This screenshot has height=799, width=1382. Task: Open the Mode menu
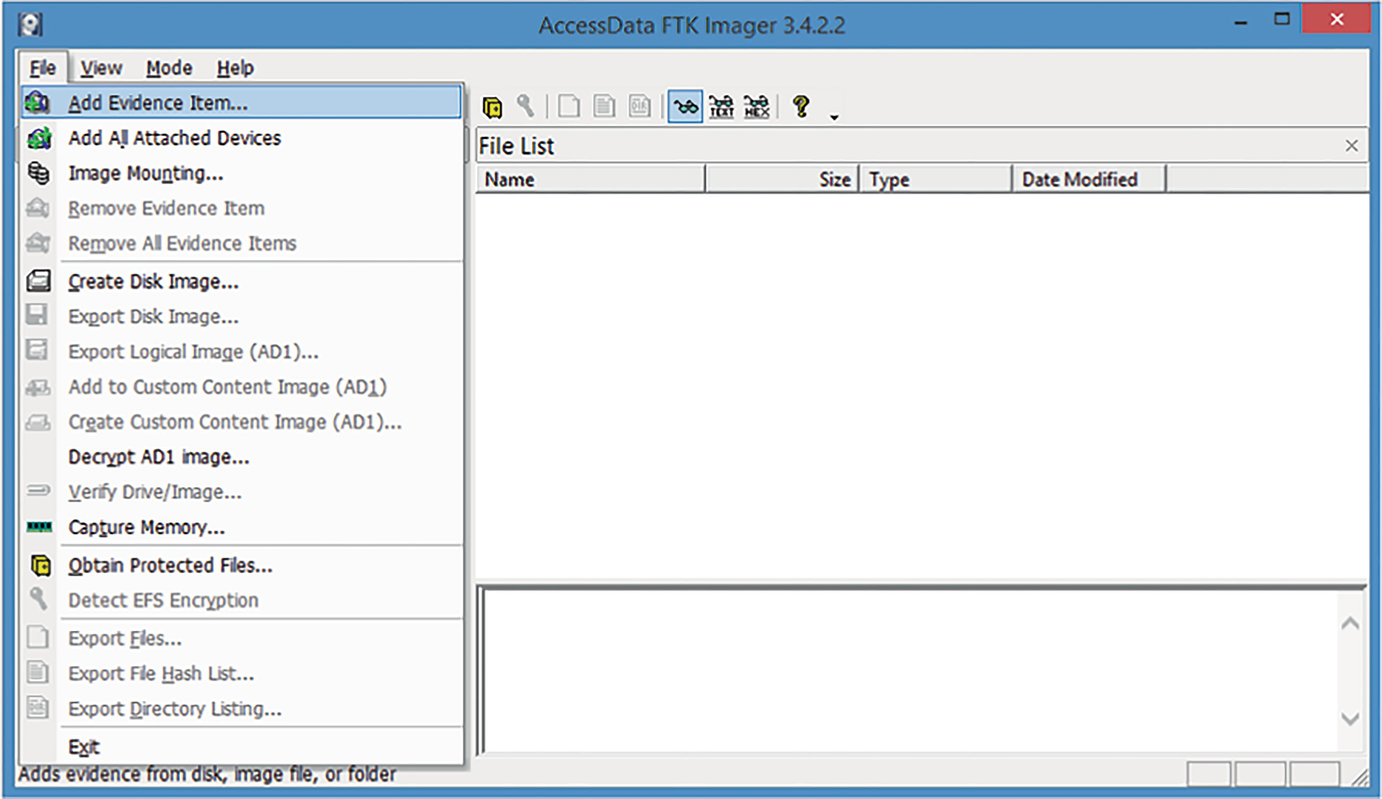(x=169, y=67)
